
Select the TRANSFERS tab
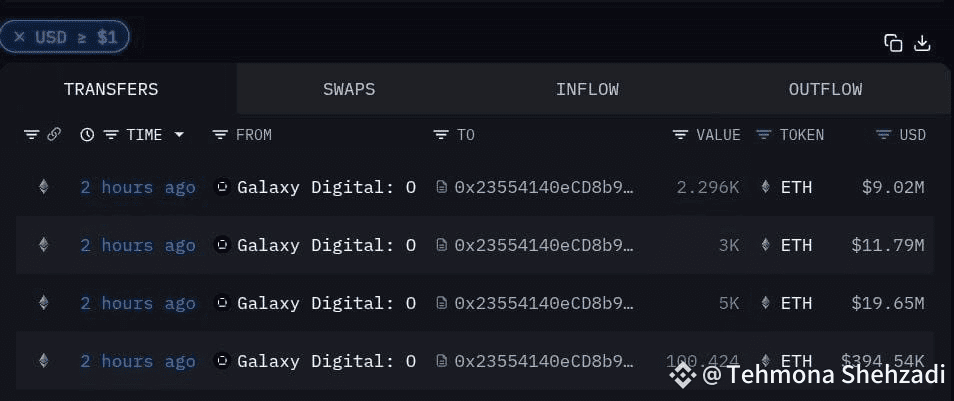[x=111, y=89]
